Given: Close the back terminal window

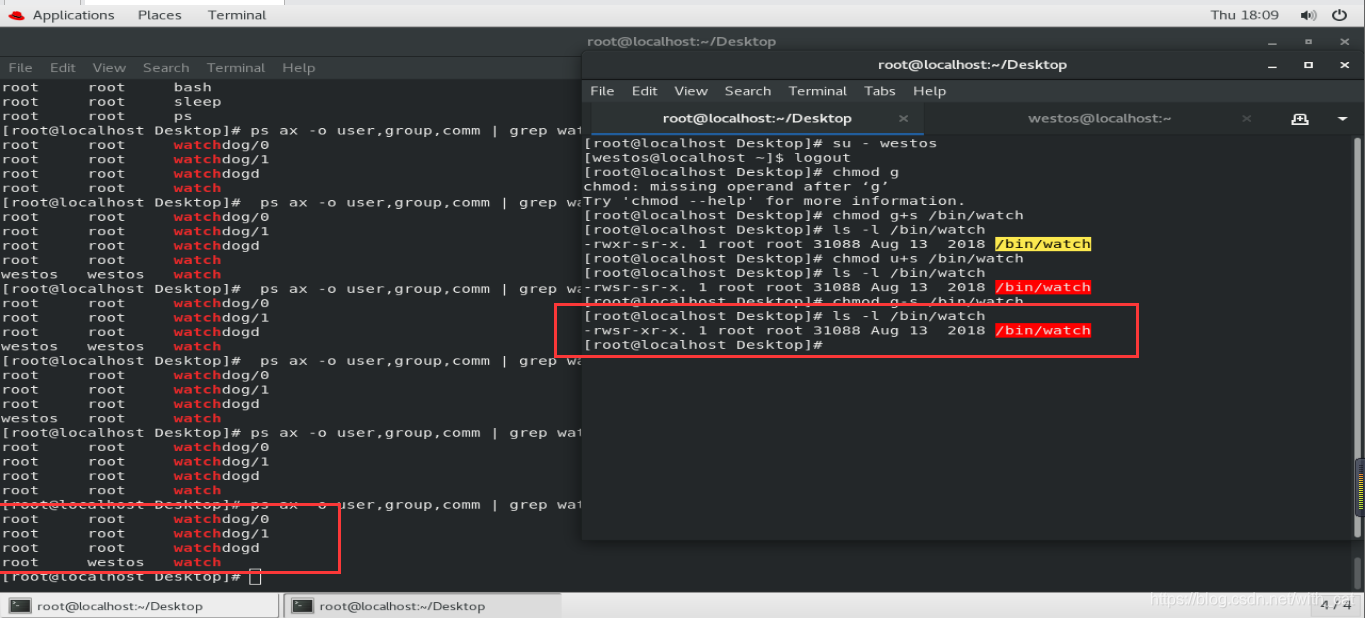Looking at the screenshot, I should click(x=1342, y=42).
